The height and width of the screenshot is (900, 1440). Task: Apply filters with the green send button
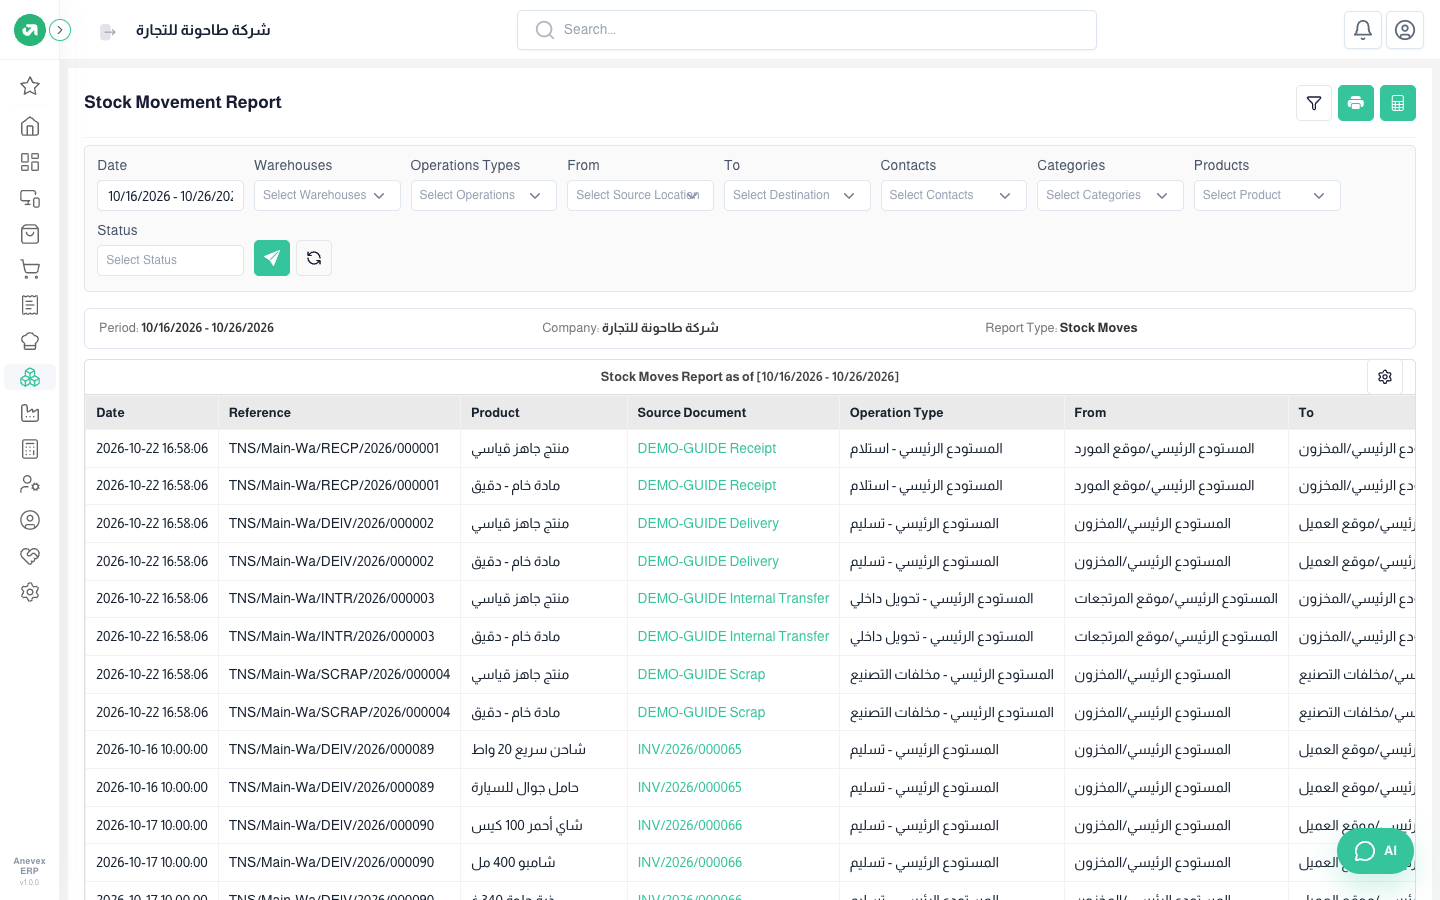point(272,258)
